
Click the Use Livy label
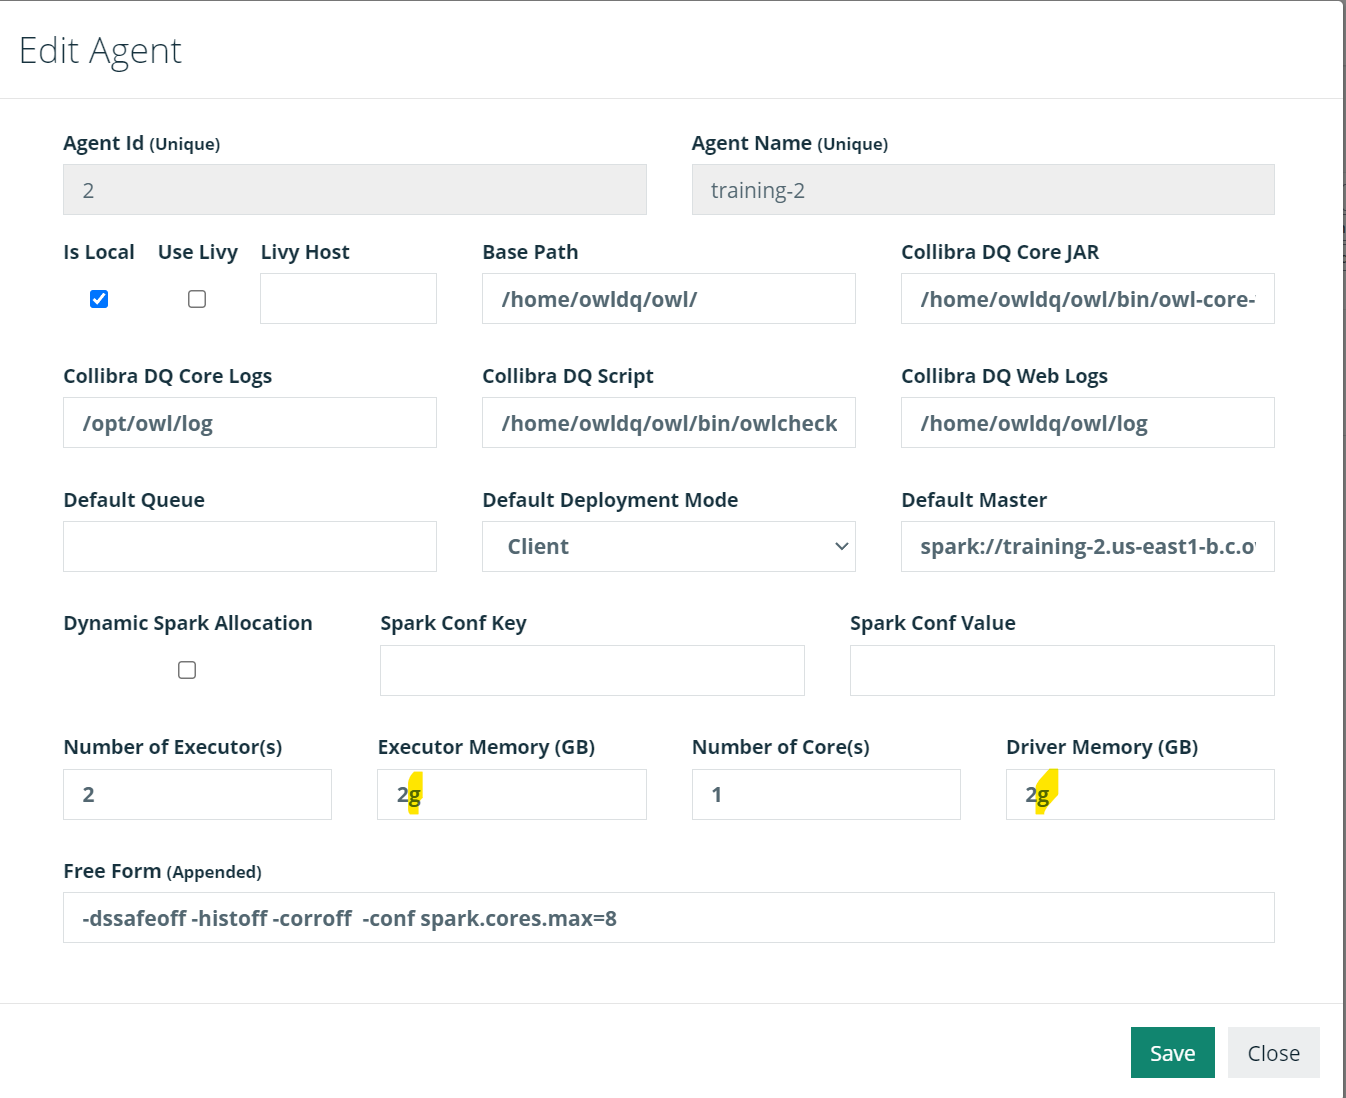(198, 252)
